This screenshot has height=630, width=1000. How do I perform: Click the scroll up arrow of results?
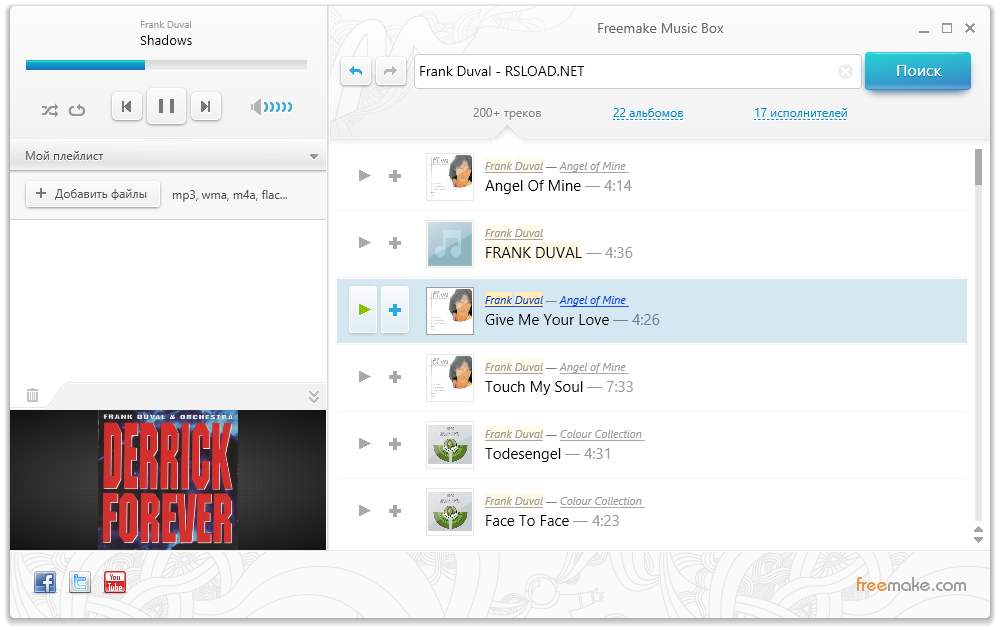(x=978, y=529)
